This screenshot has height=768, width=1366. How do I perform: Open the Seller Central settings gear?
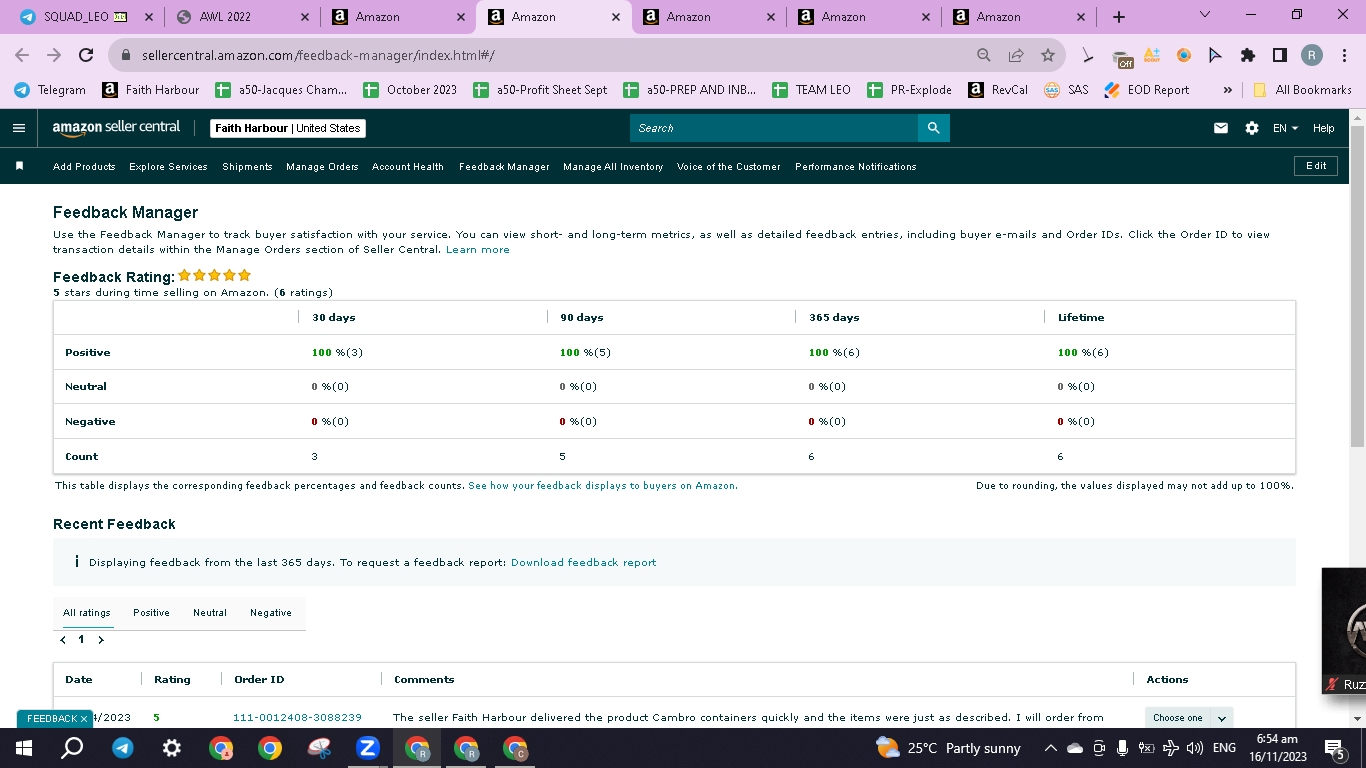(1252, 128)
